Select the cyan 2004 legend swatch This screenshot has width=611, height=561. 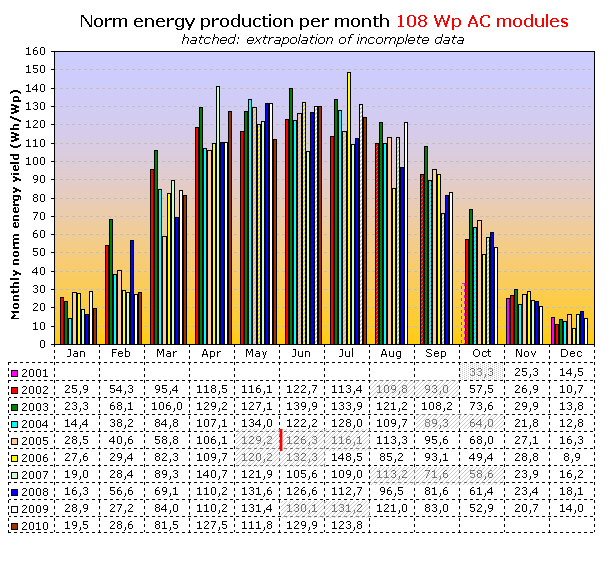pyautogui.click(x=13, y=423)
